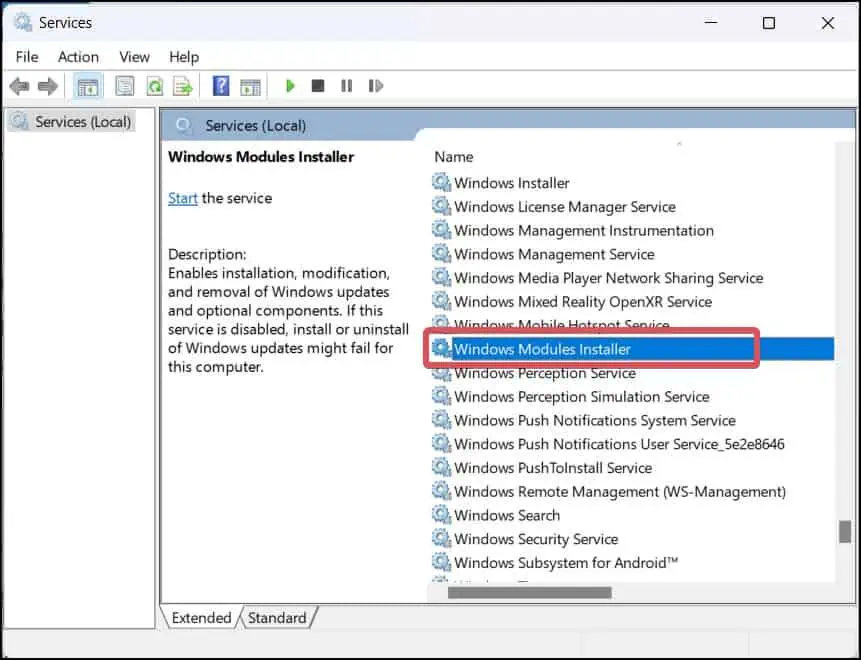
Task: Open the Help toolbar icon
Action: click(221, 86)
